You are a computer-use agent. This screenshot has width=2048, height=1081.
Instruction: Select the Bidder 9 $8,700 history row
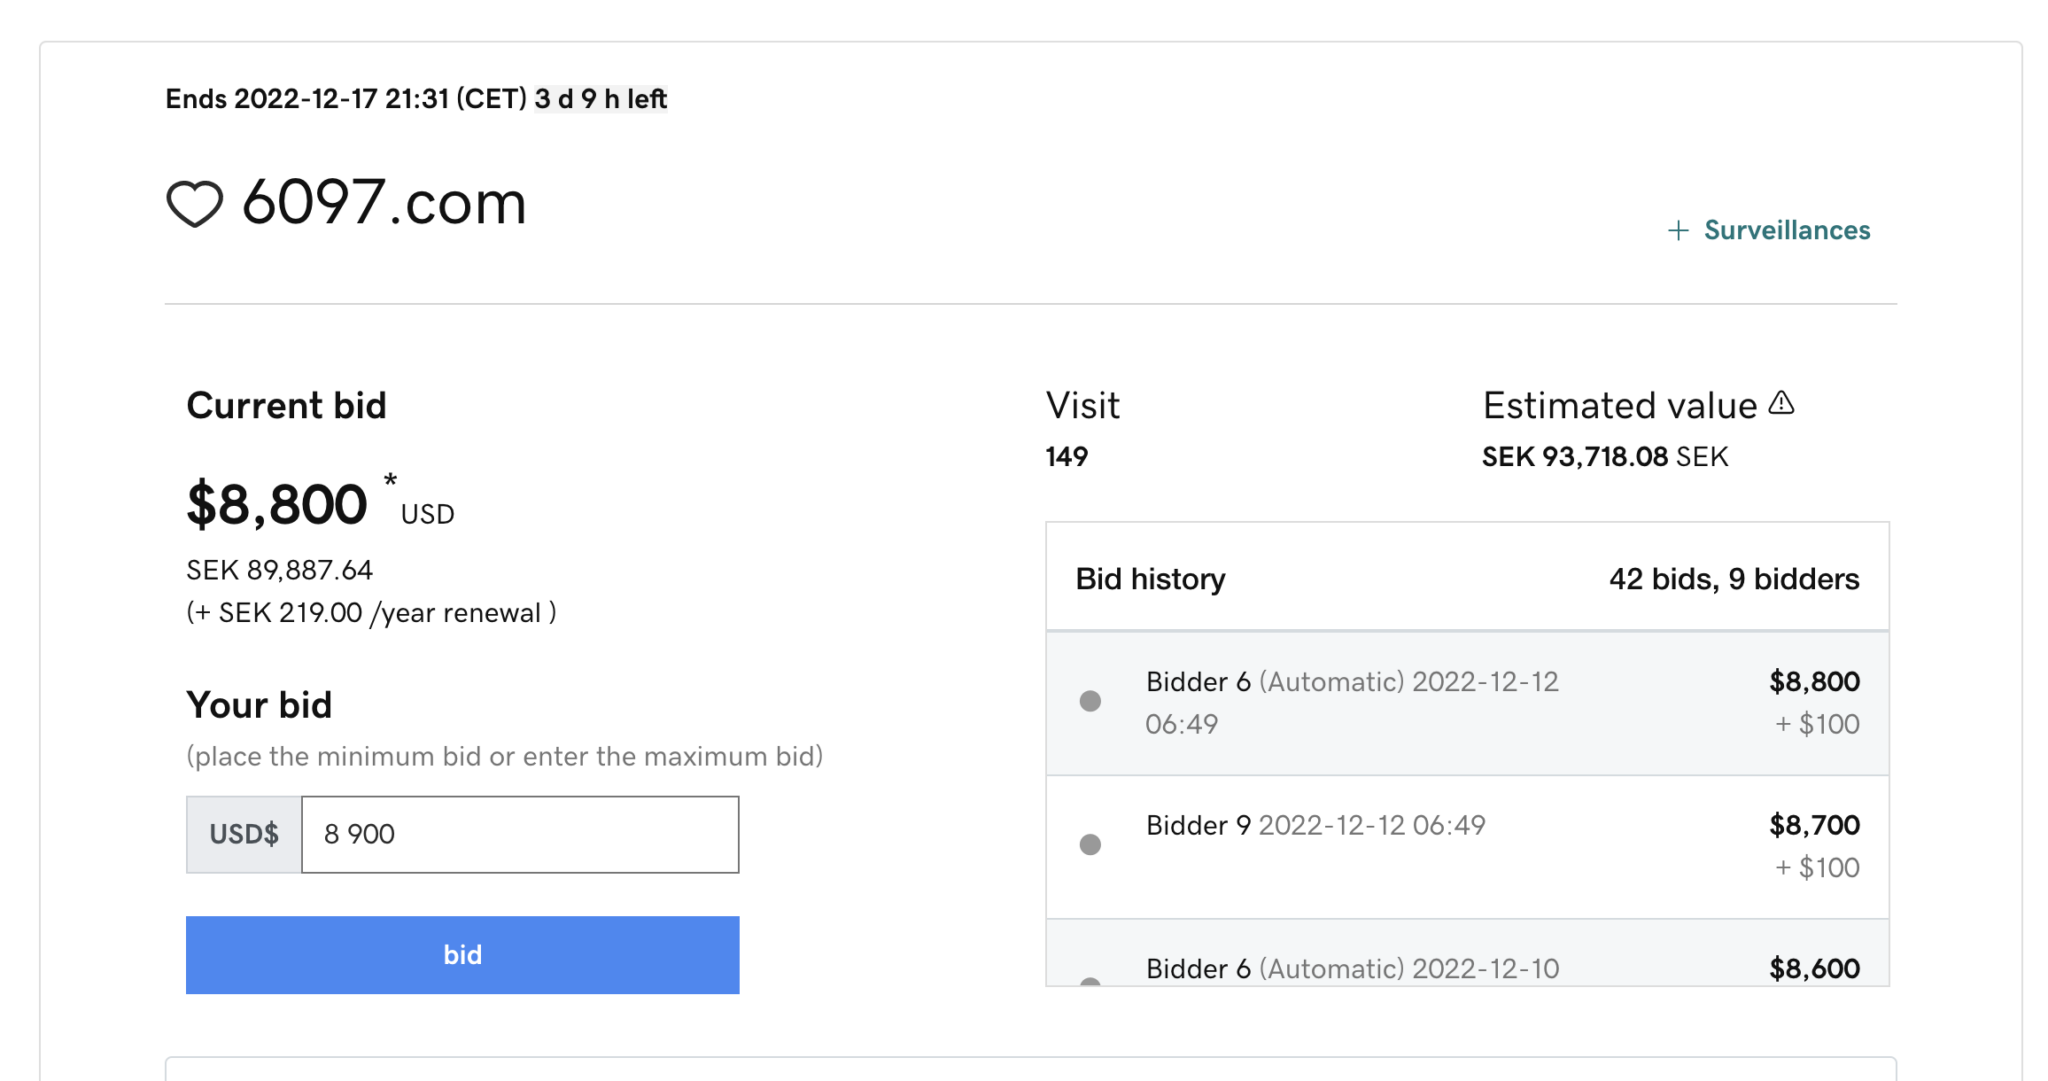(x=1467, y=847)
